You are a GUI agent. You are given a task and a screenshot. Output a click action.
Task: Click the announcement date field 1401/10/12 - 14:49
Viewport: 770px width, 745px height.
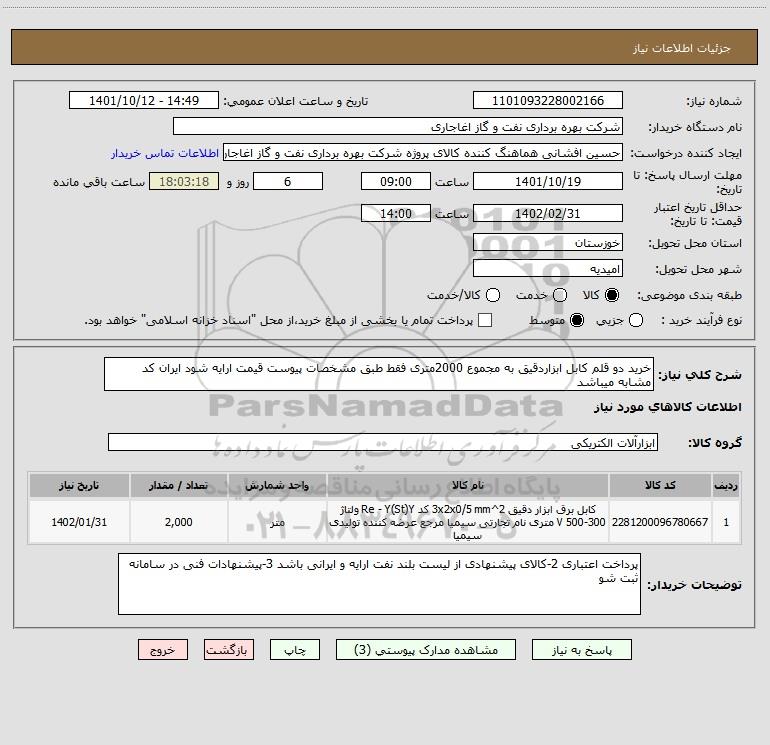144,100
